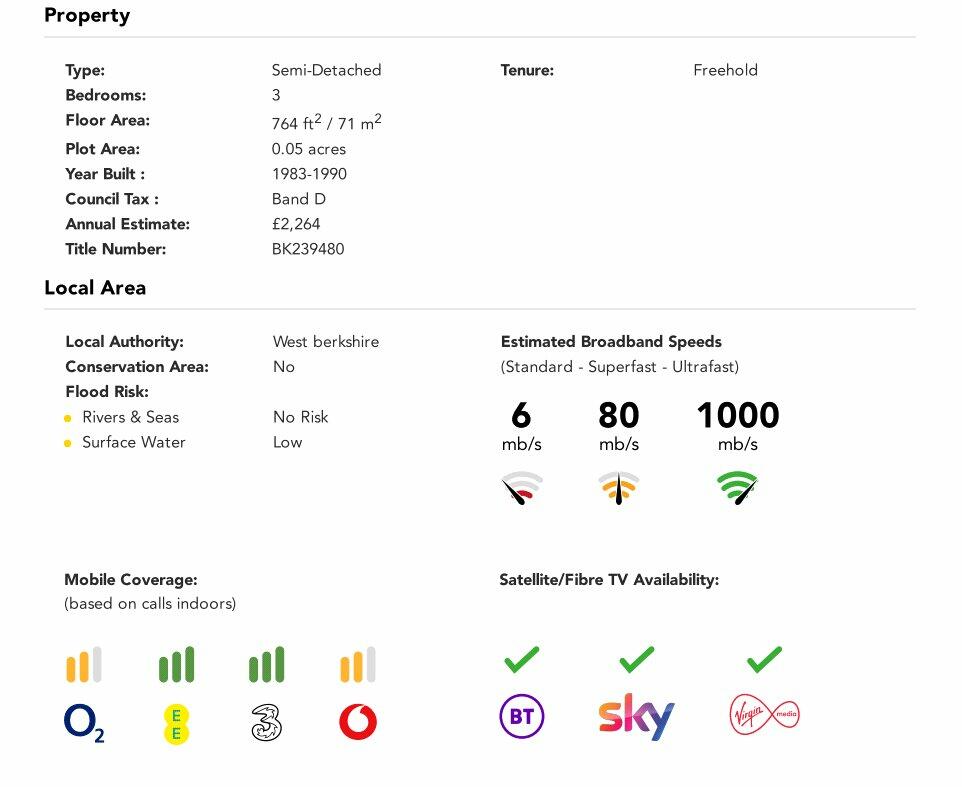Click the O2 network logo
Image resolution: width=962 pixels, height=787 pixels.
84,723
